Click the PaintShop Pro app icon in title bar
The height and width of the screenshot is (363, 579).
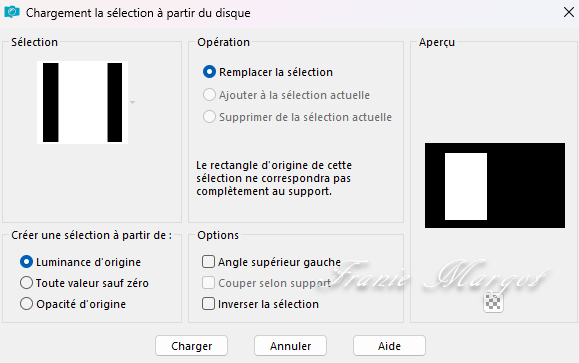pyautogui.click(x=12, y=12)
